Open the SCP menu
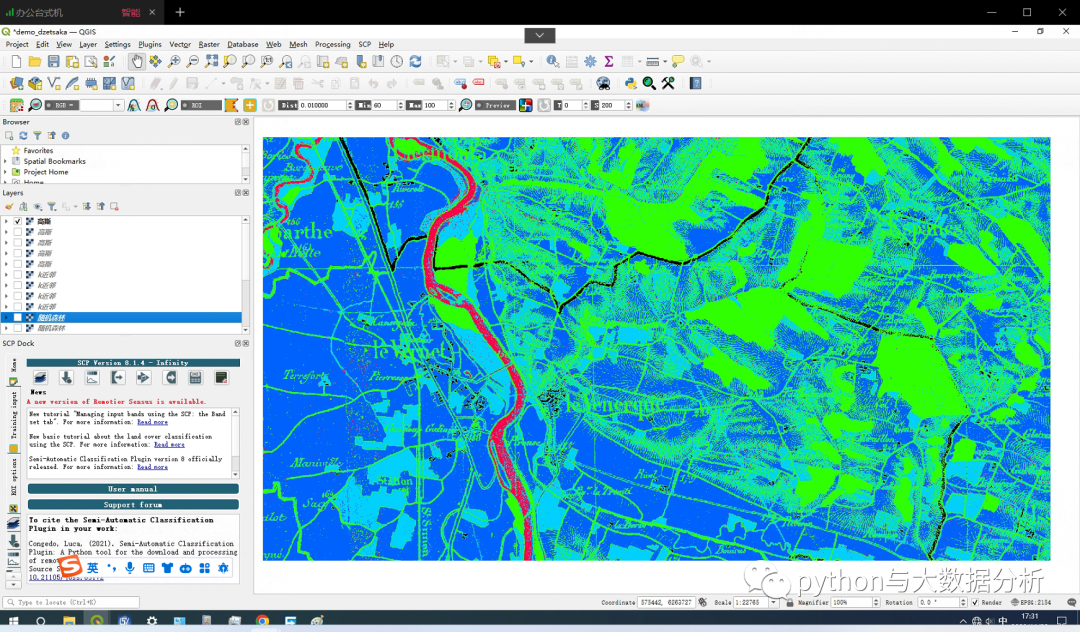 tap(364, 44)
